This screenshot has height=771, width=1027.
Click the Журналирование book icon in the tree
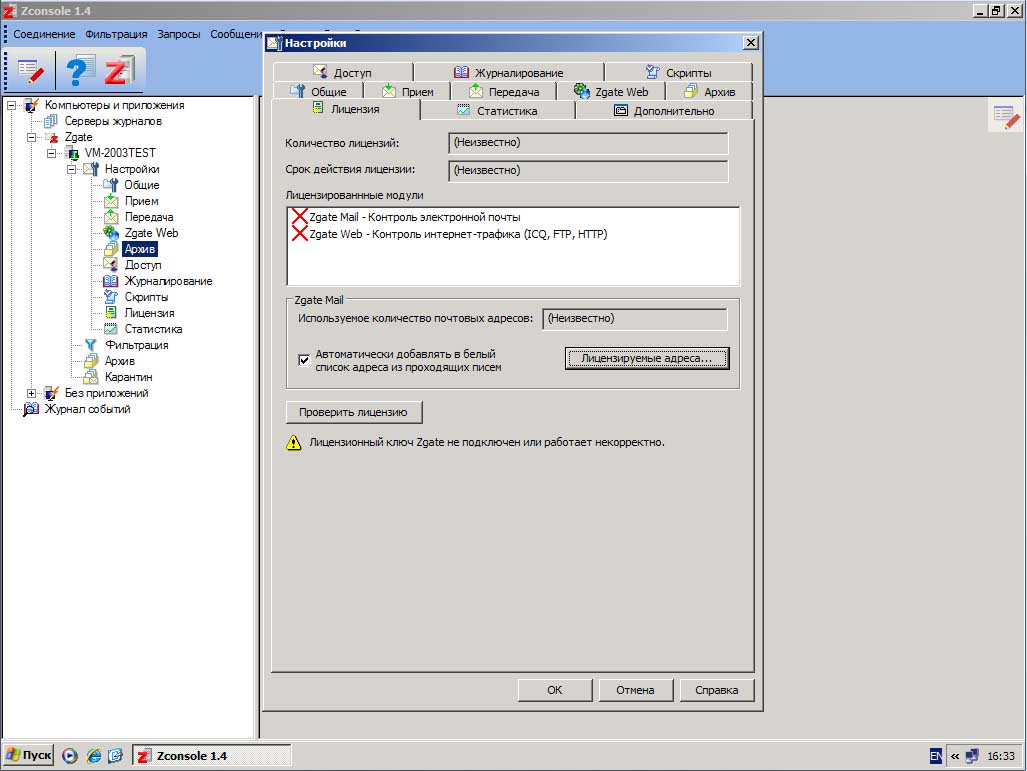coord(111,281)
